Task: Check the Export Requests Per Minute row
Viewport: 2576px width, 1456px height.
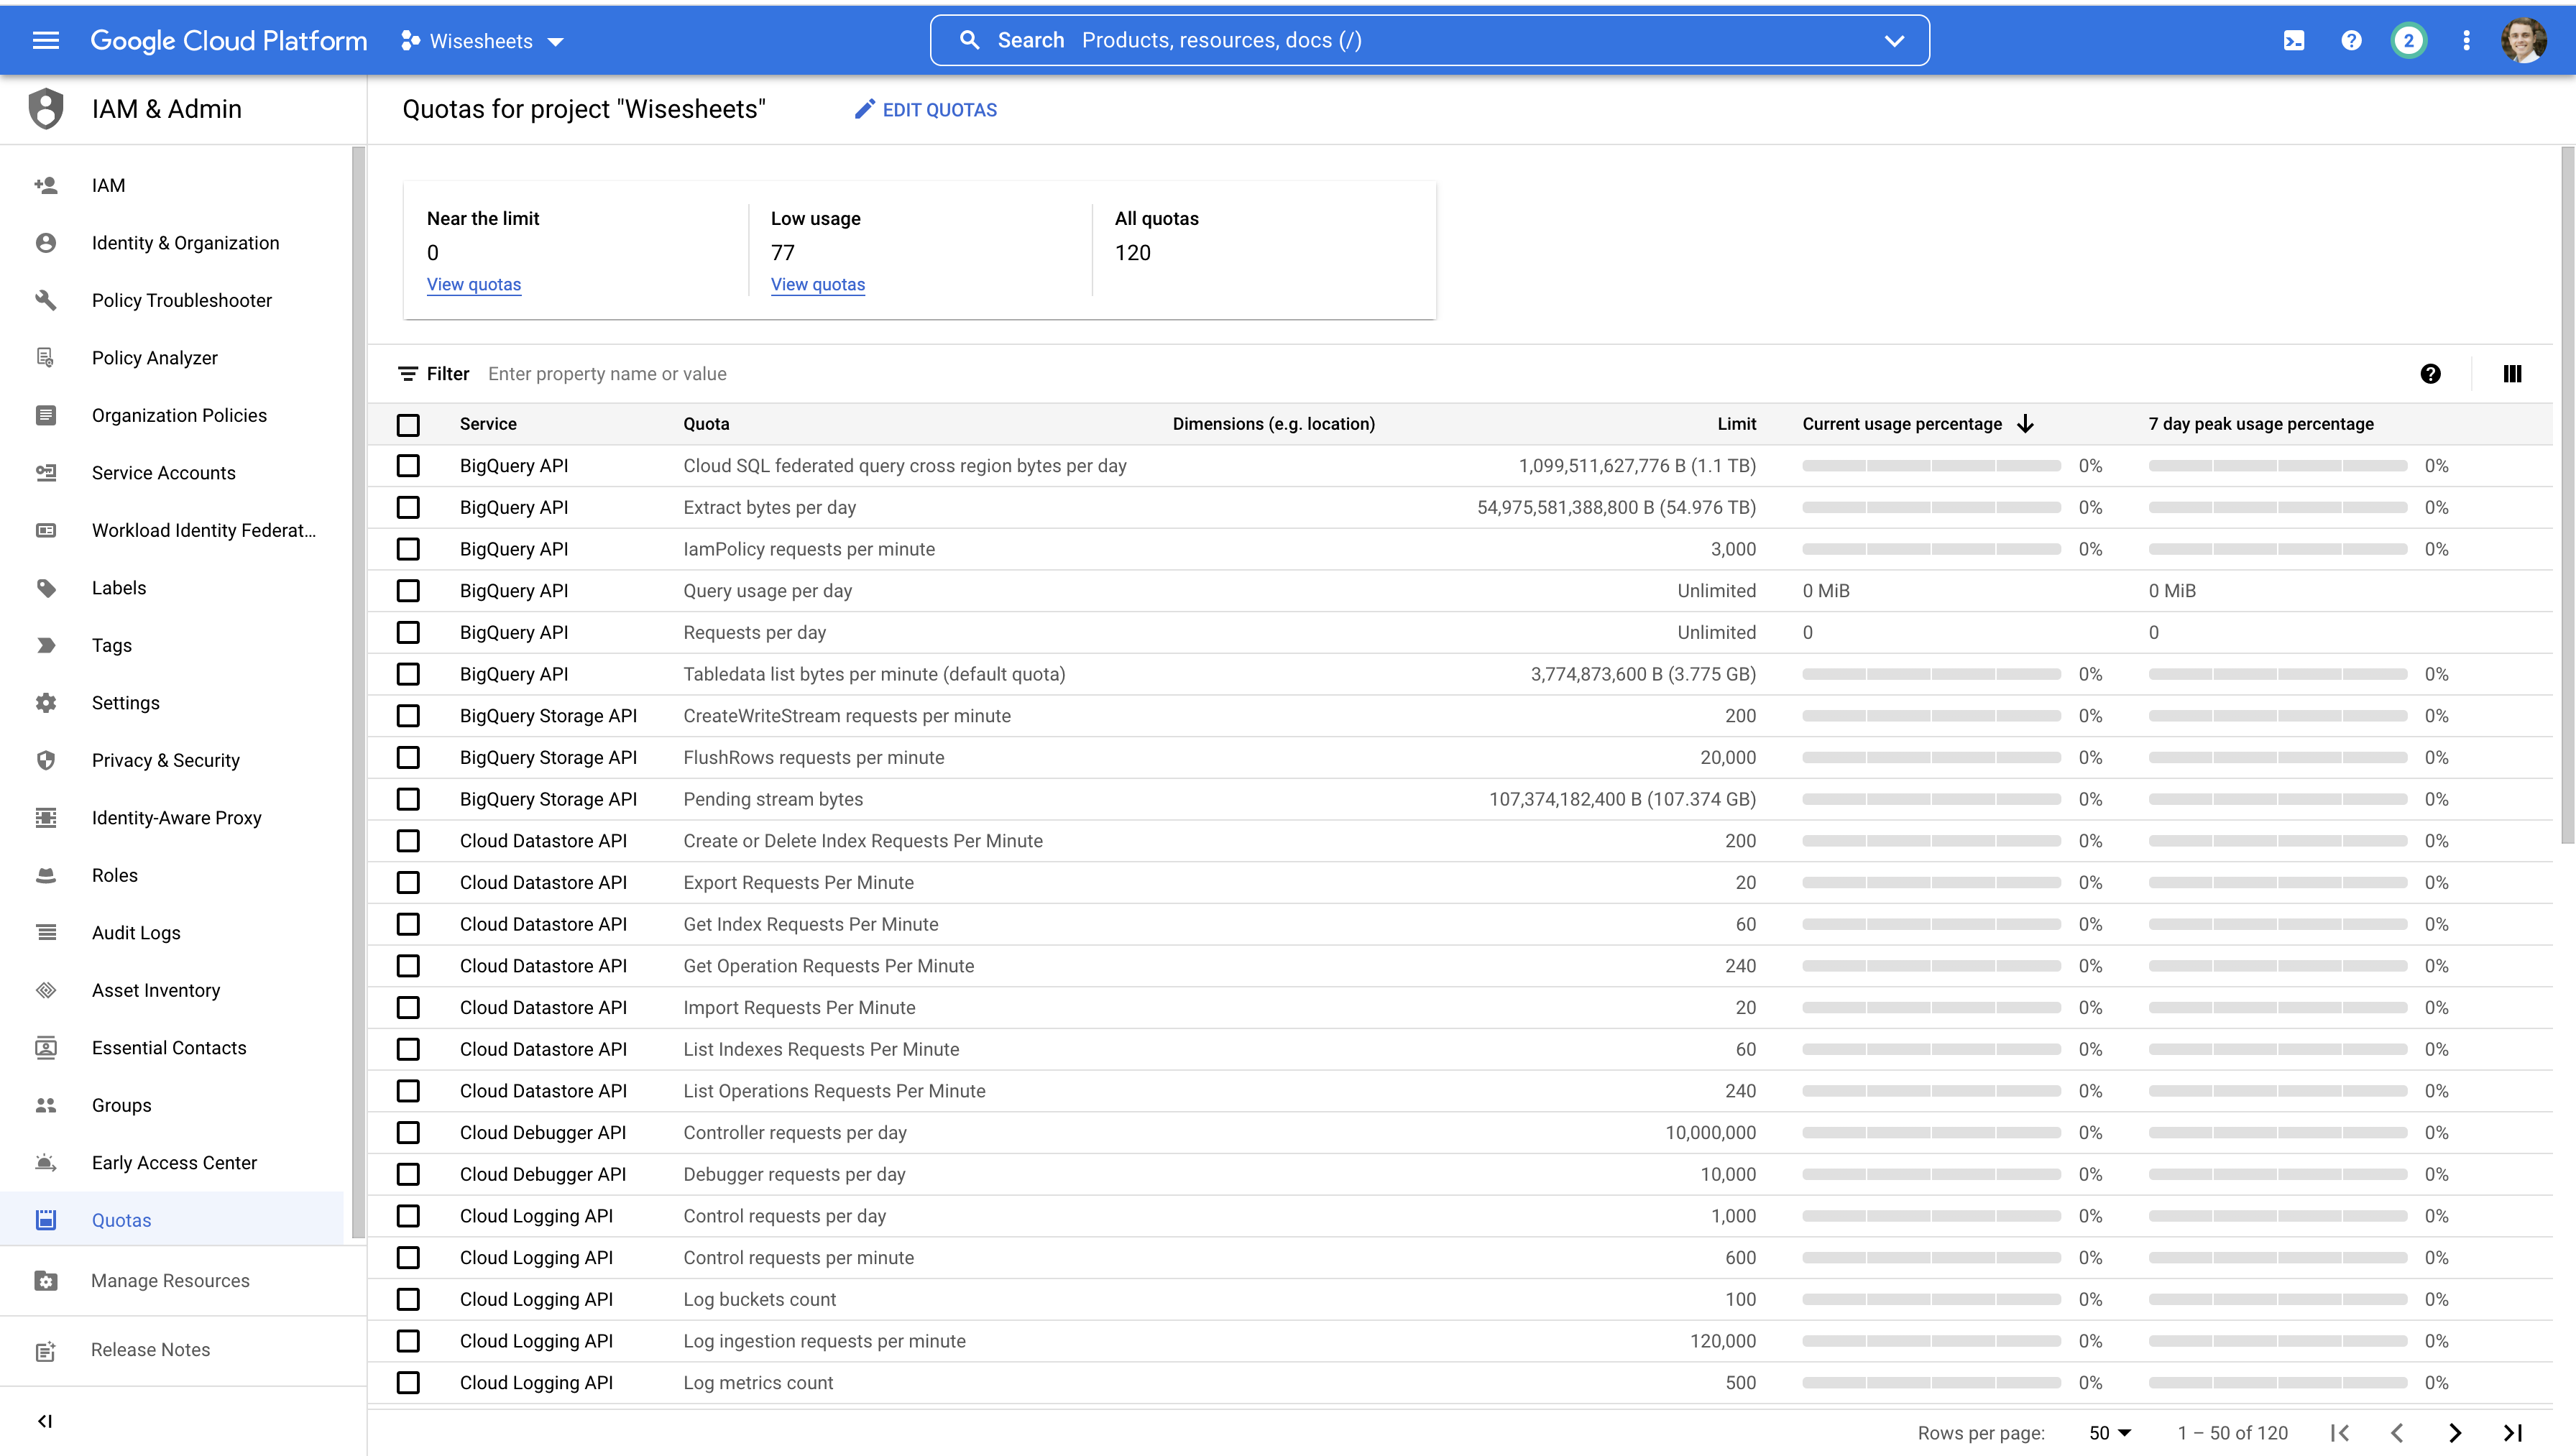Action: 408,883
